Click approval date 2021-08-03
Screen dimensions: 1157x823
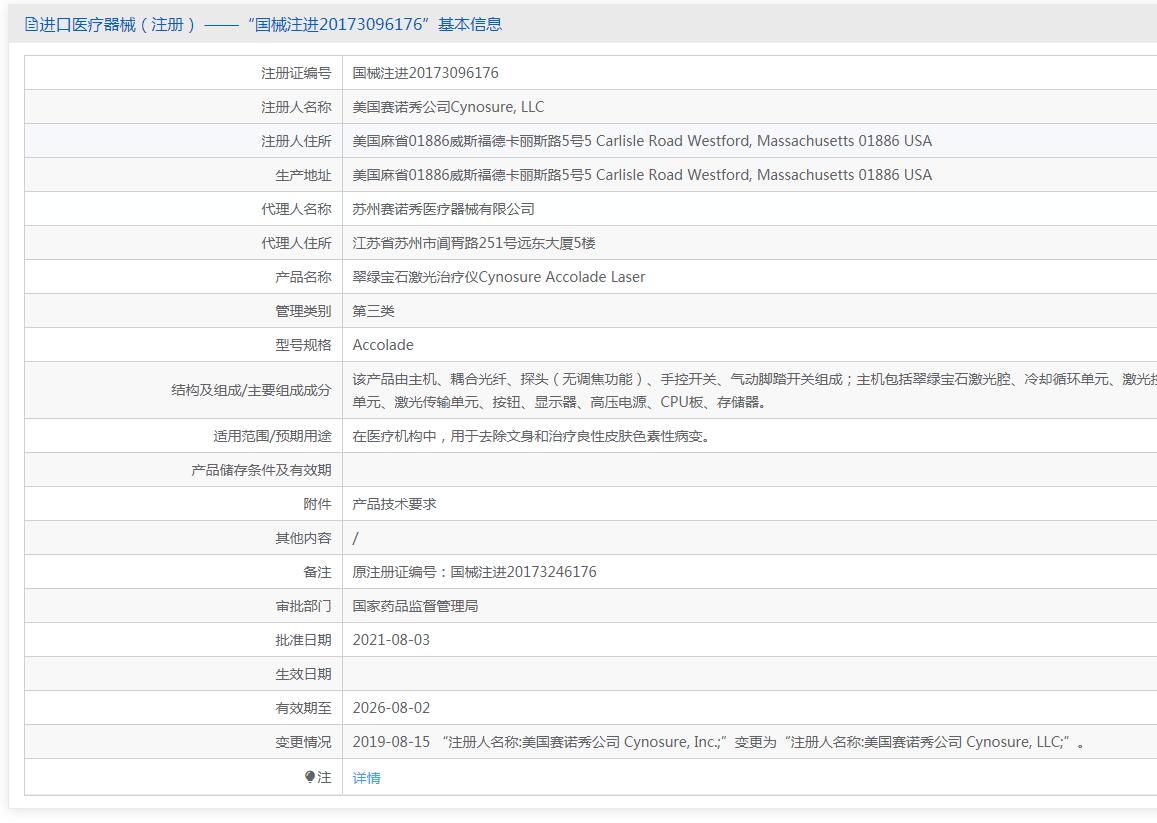tap(391, 640)
